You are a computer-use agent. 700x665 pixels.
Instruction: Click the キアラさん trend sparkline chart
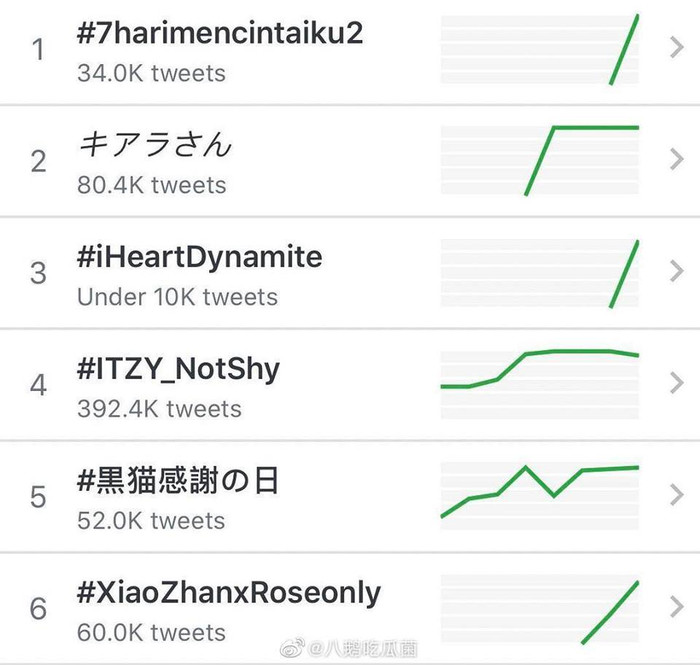tap(540, 160)
